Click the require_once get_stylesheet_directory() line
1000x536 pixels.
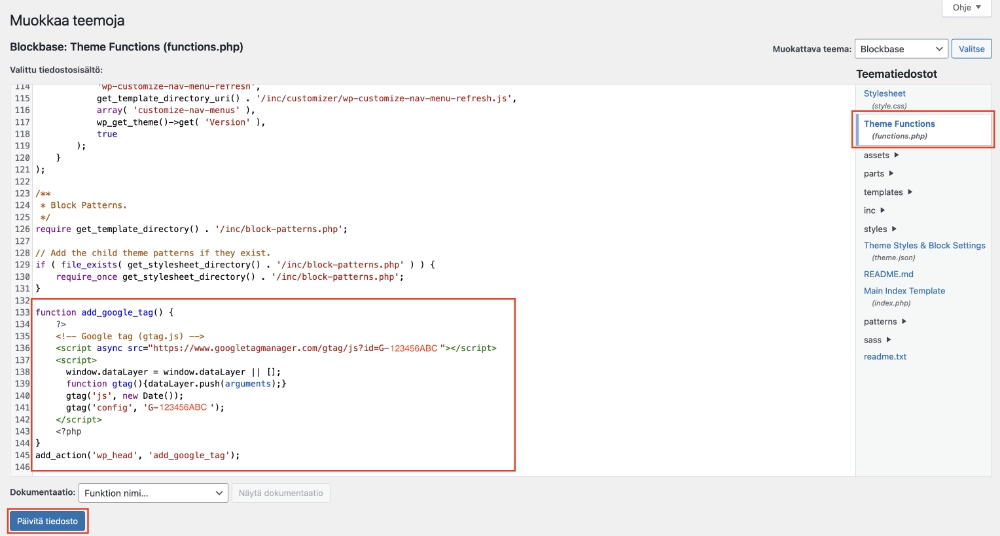pos(230,277)
